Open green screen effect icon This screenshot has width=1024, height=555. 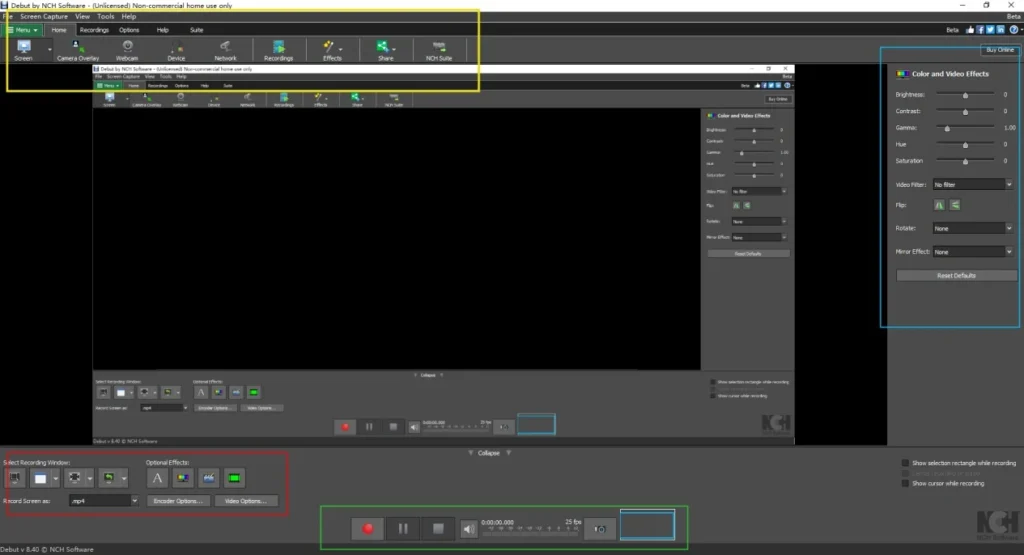[234, 479]
